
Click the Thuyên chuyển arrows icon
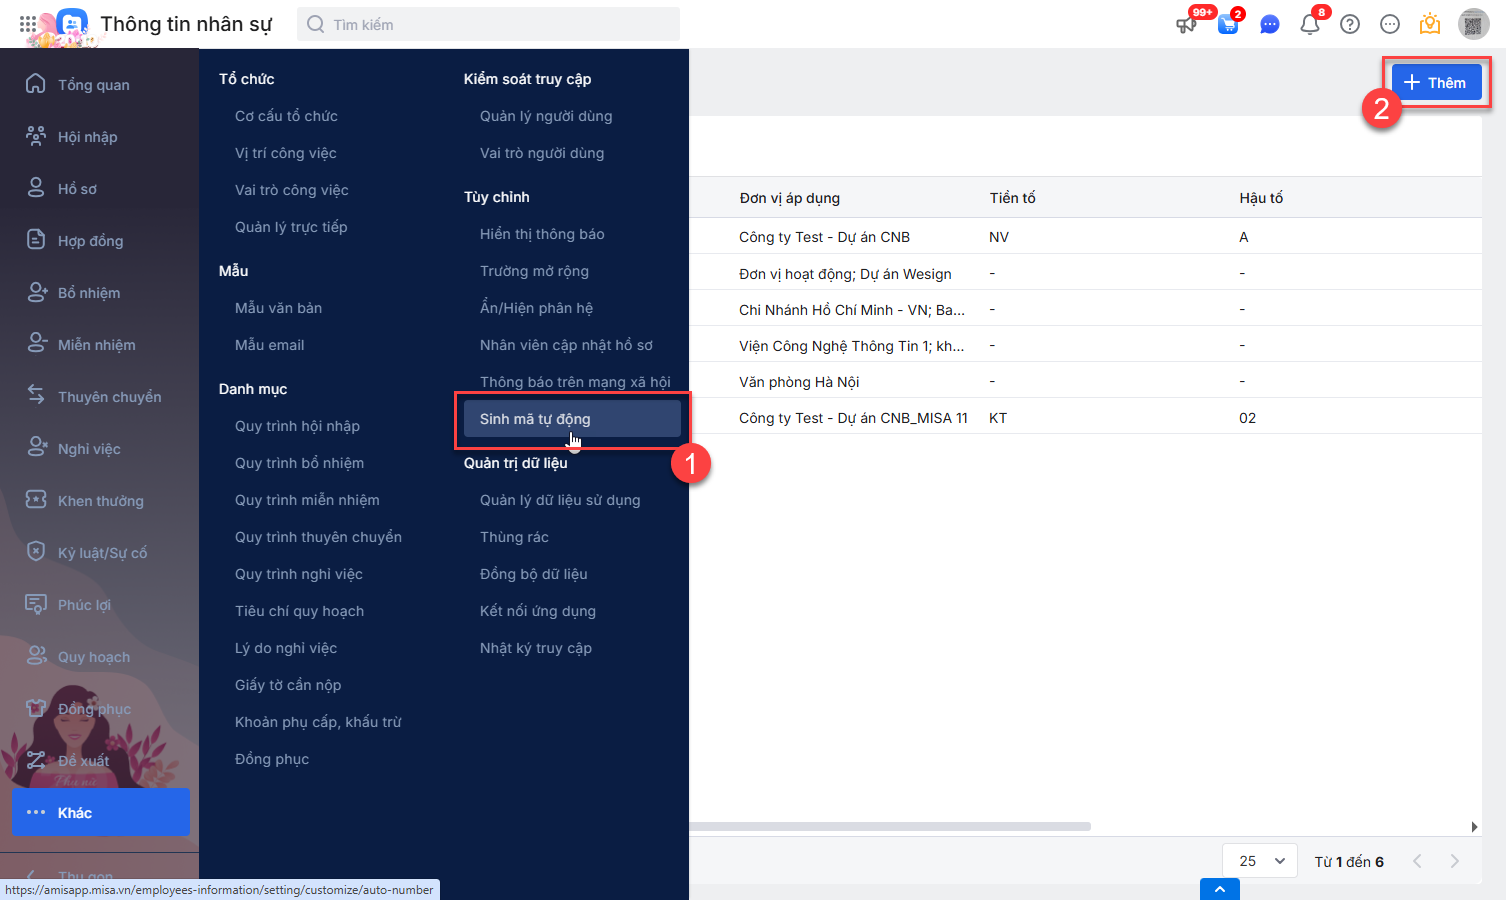click(36, 396)
